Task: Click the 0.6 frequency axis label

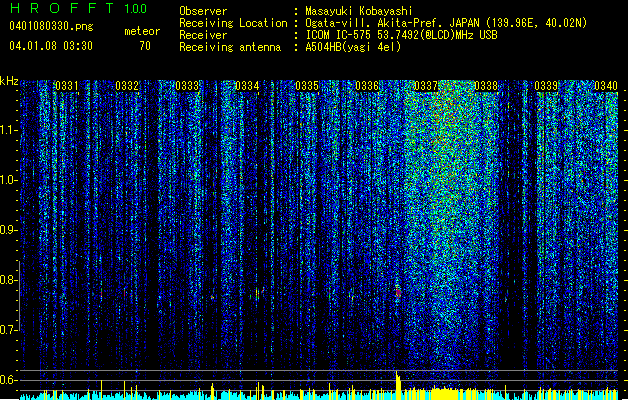Action: [x=8, y=380]
